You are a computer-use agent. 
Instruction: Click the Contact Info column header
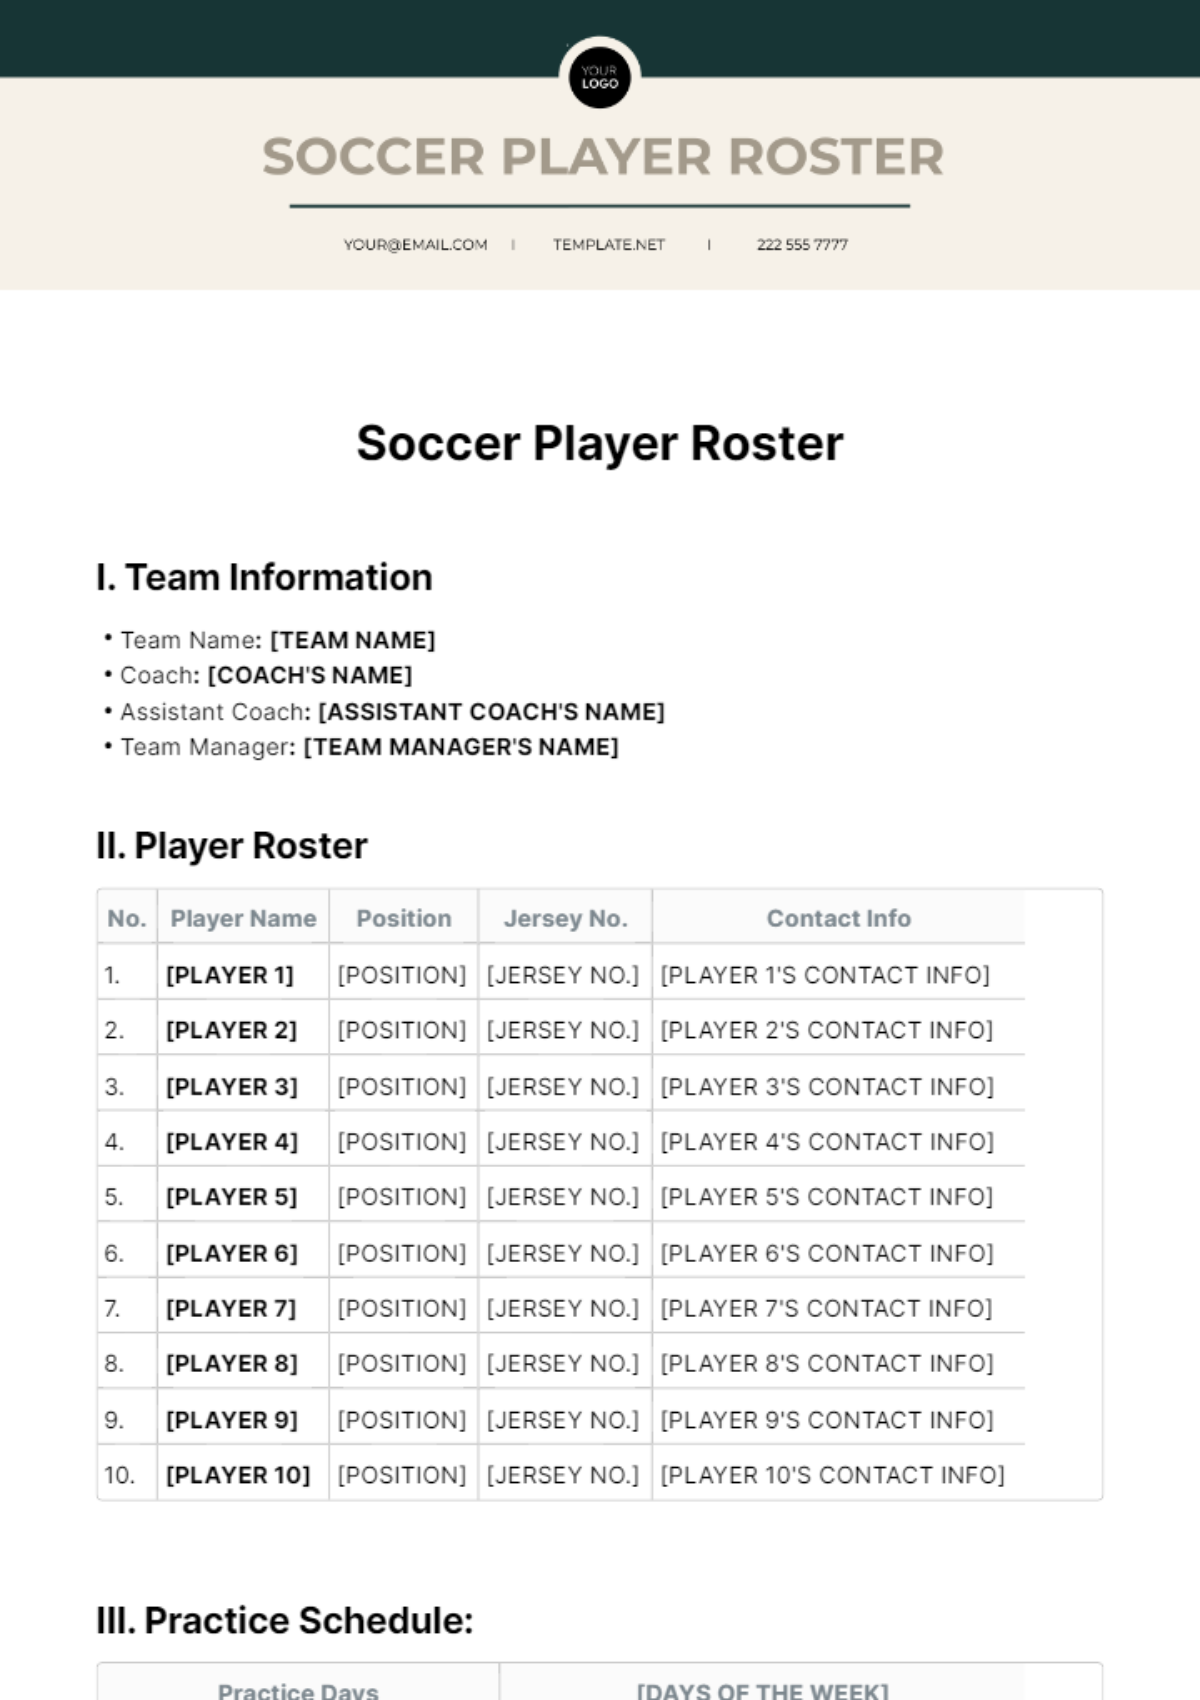coord(838,918)
